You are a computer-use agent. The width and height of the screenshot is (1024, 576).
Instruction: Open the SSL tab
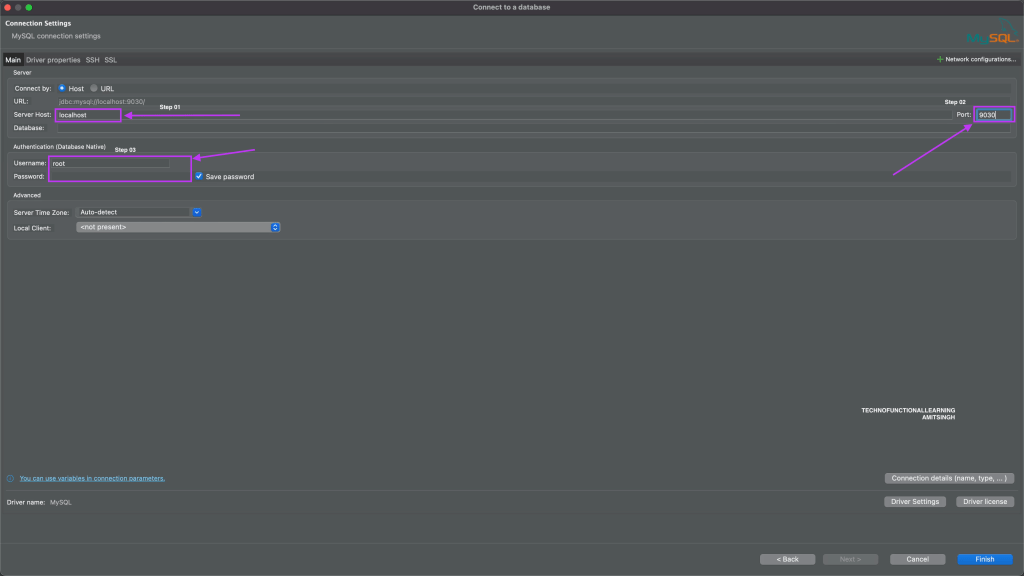[111, 60]
